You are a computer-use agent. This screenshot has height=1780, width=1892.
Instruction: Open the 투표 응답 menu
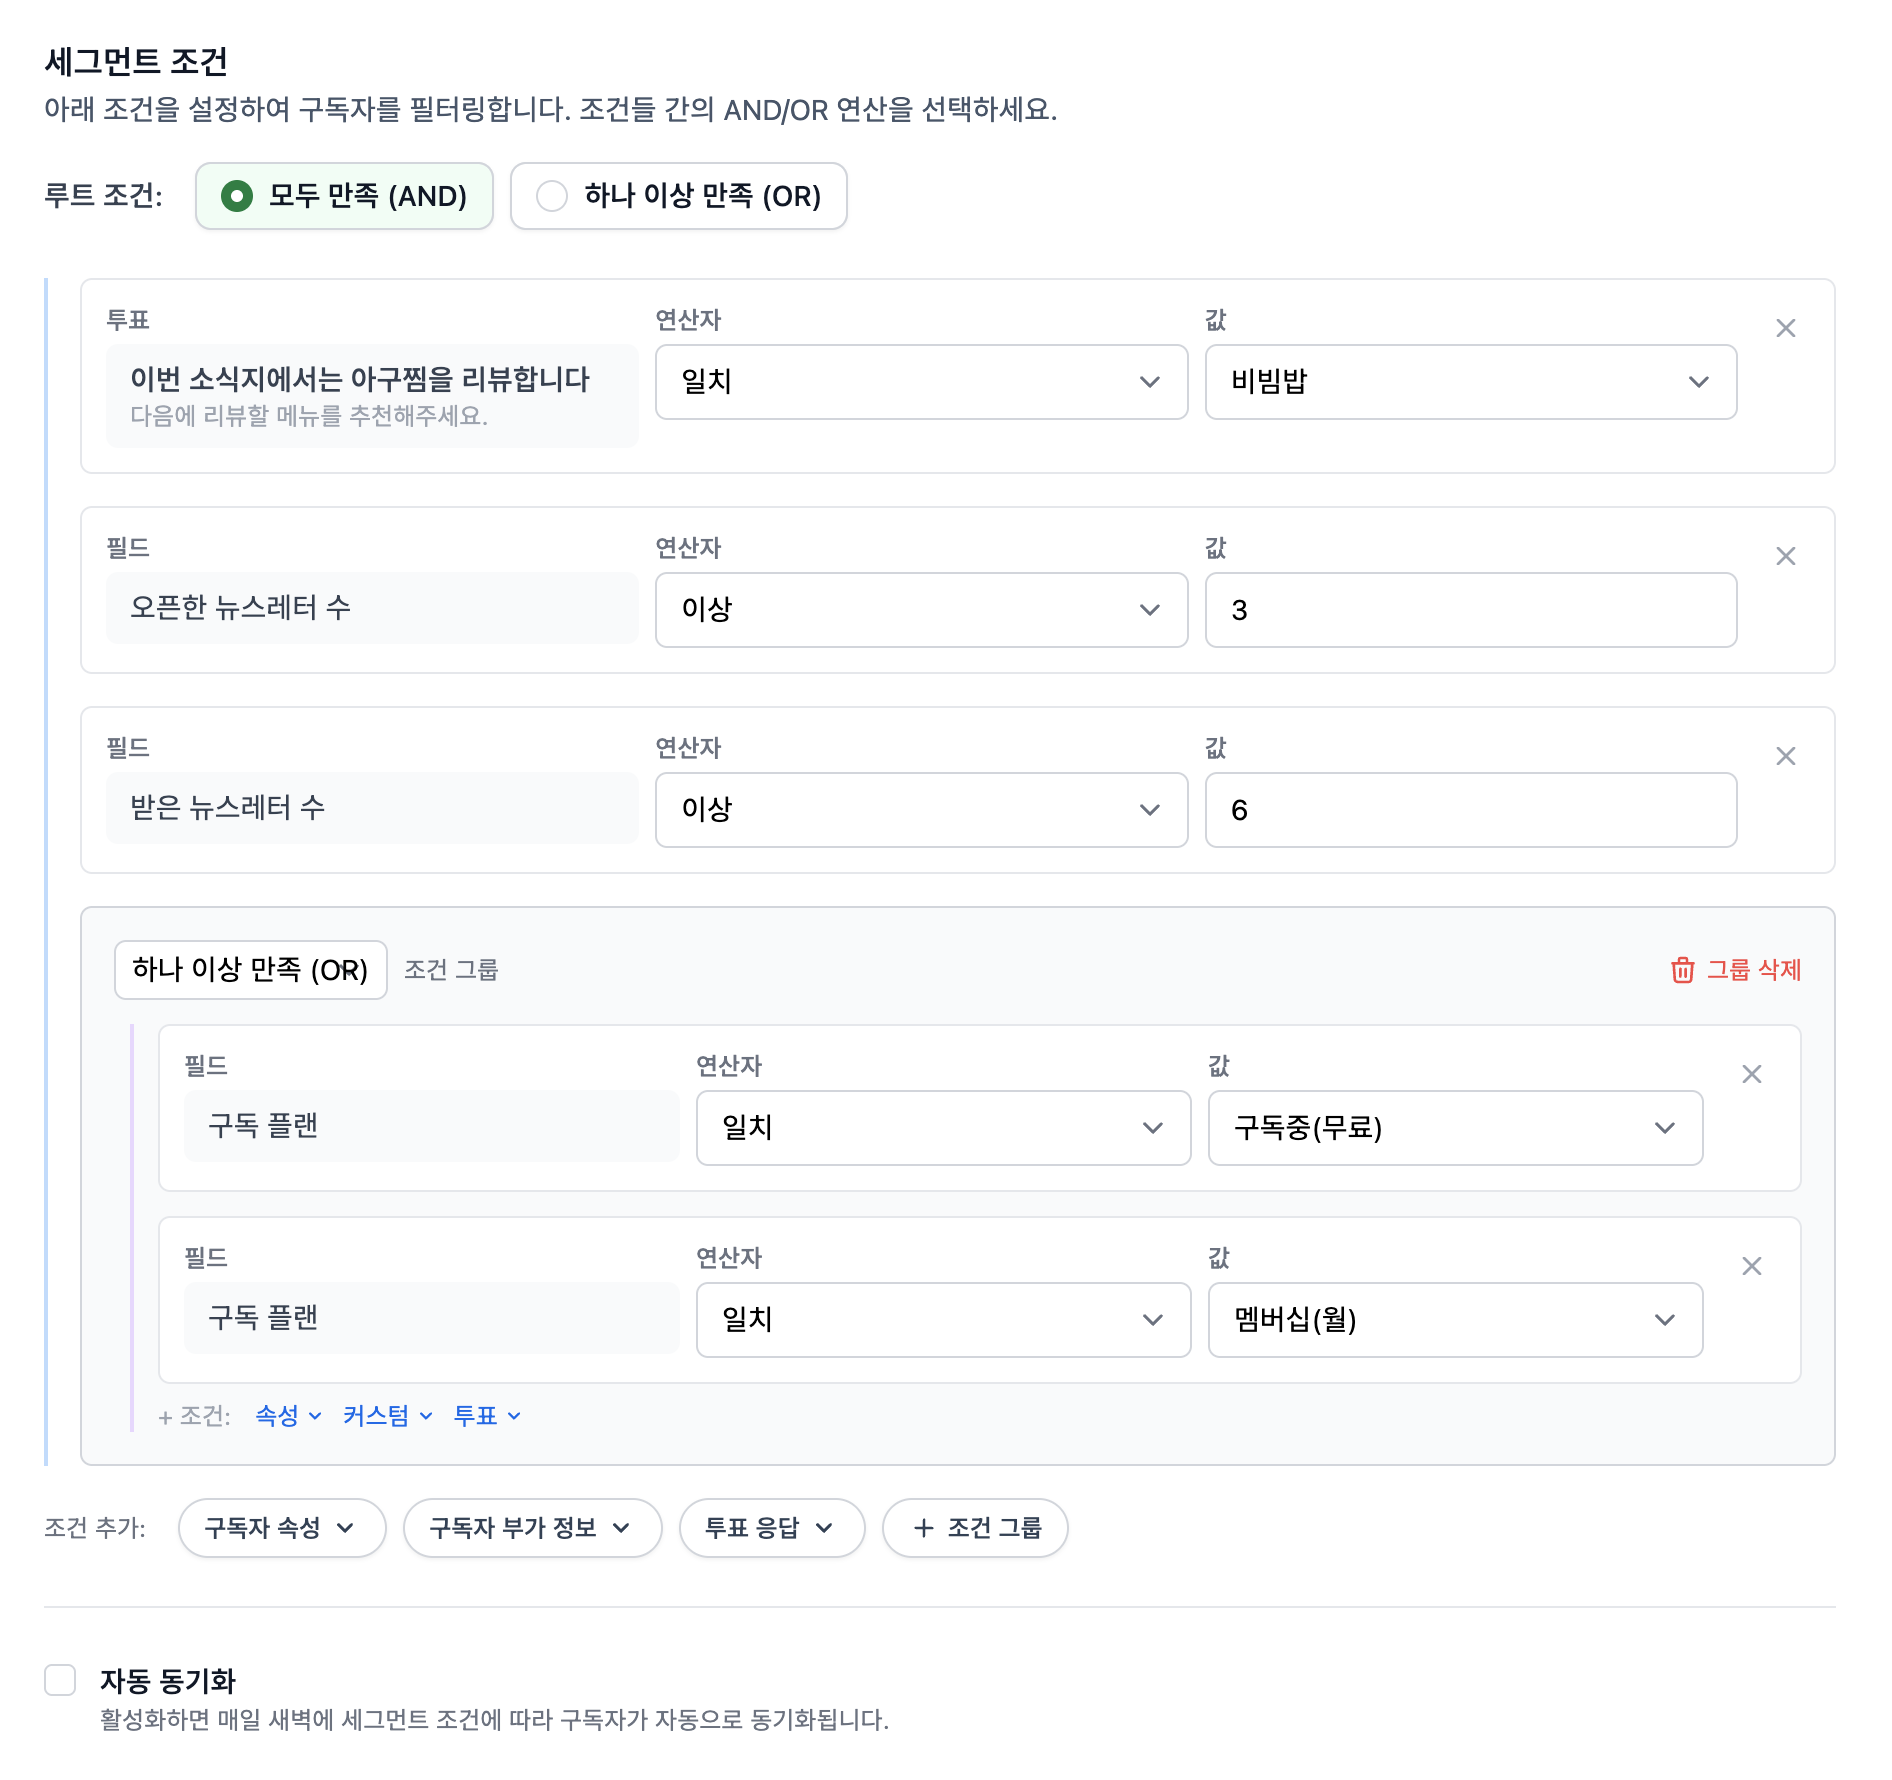click(x=771, y=1528)
